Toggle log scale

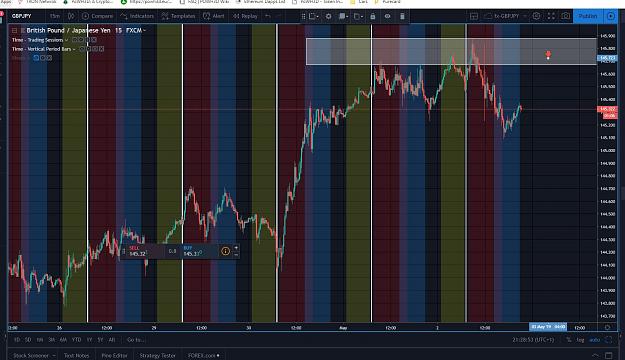[x=580, y=340]
